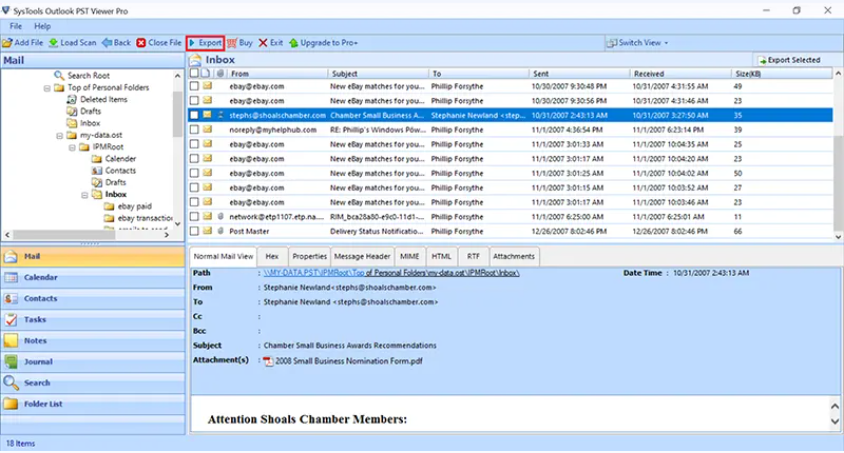Click Upgrade to Pro+ in the toolbar
This screenshot has width=844, height=453.
[323, 43]
